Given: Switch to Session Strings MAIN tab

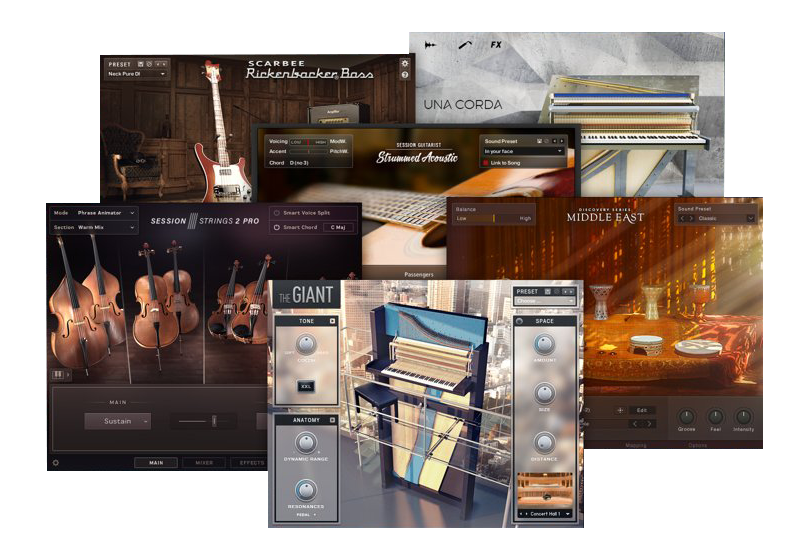Looking at the screenshot, I should [x=156, y=463].
